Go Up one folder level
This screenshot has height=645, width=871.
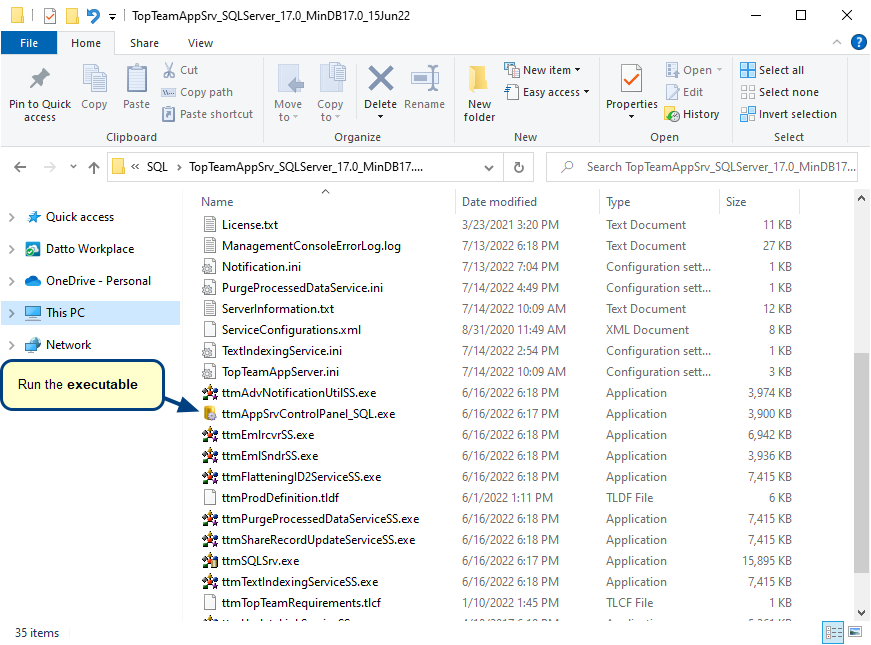94,167
